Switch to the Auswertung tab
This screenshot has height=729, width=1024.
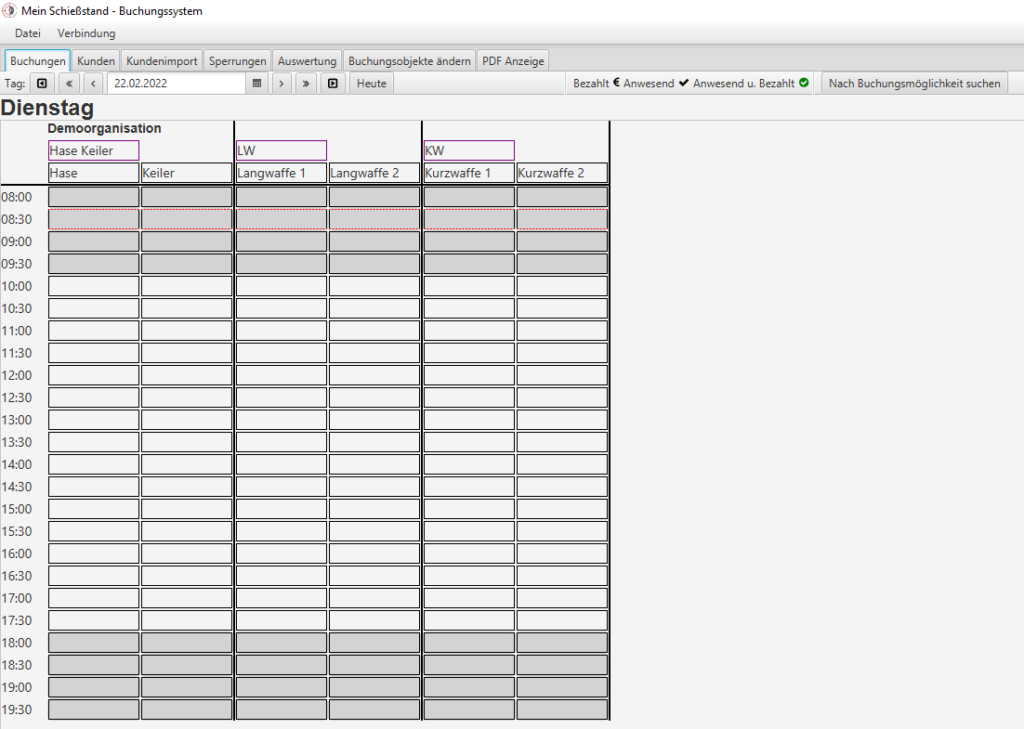tap(307, 61)
